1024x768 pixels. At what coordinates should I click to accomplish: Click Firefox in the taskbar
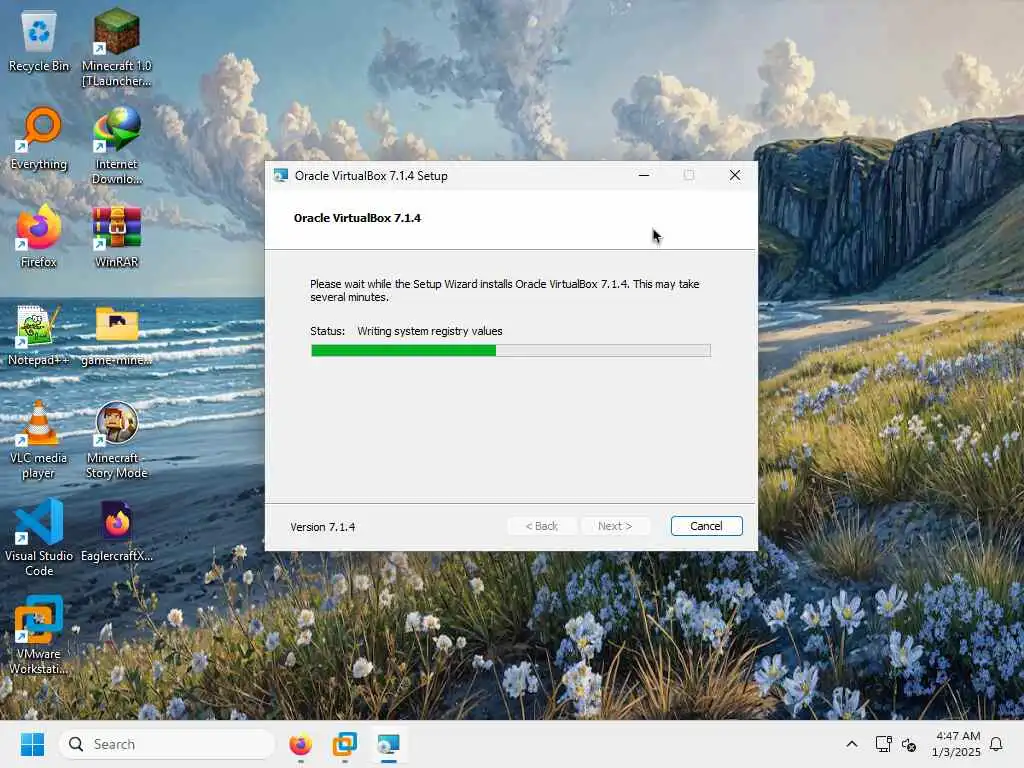(x=300, y=744)
